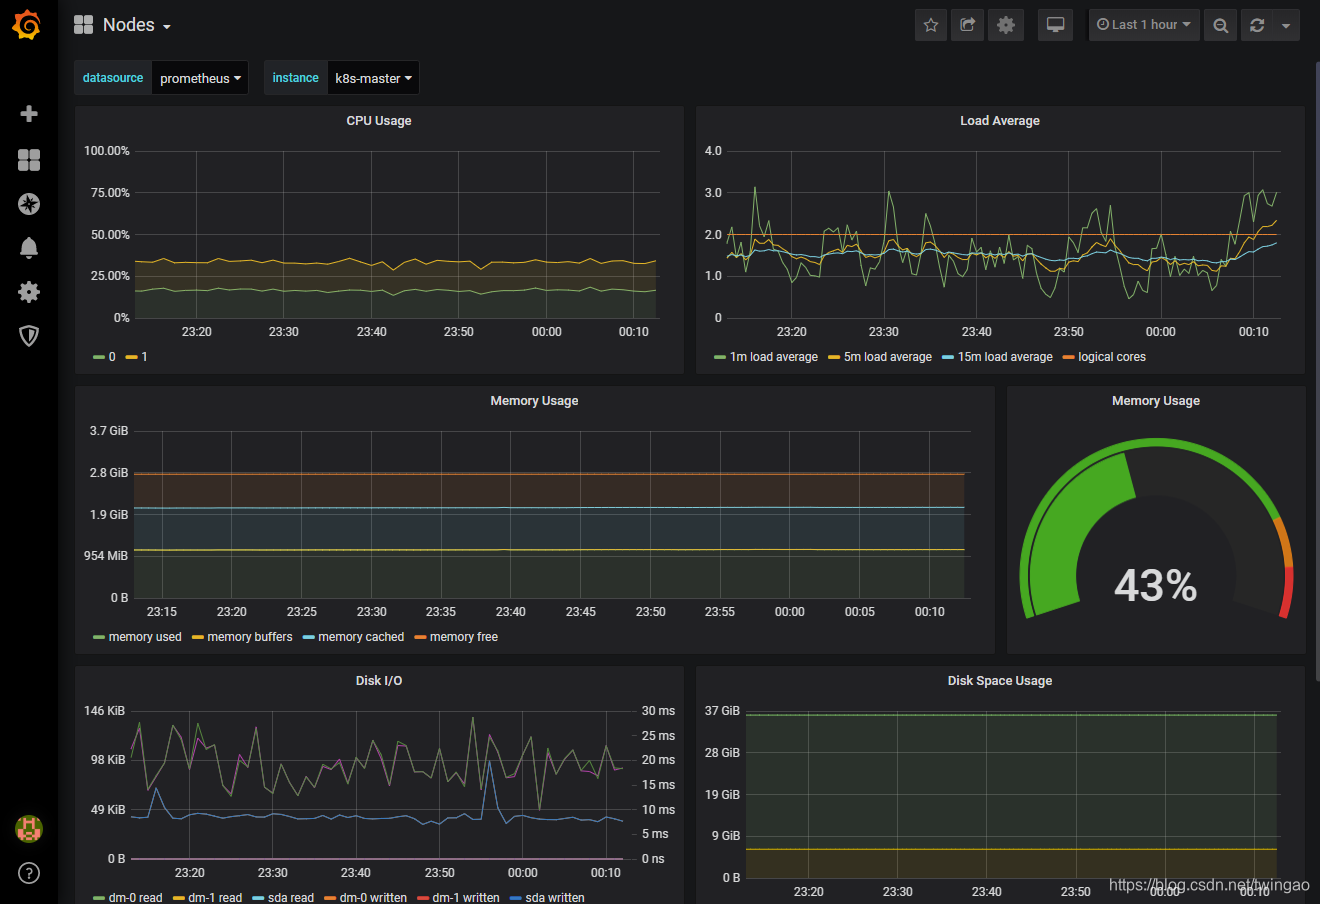Click the page vertical scrollbar
The image size is (1320, 904).
point(1316,370)
